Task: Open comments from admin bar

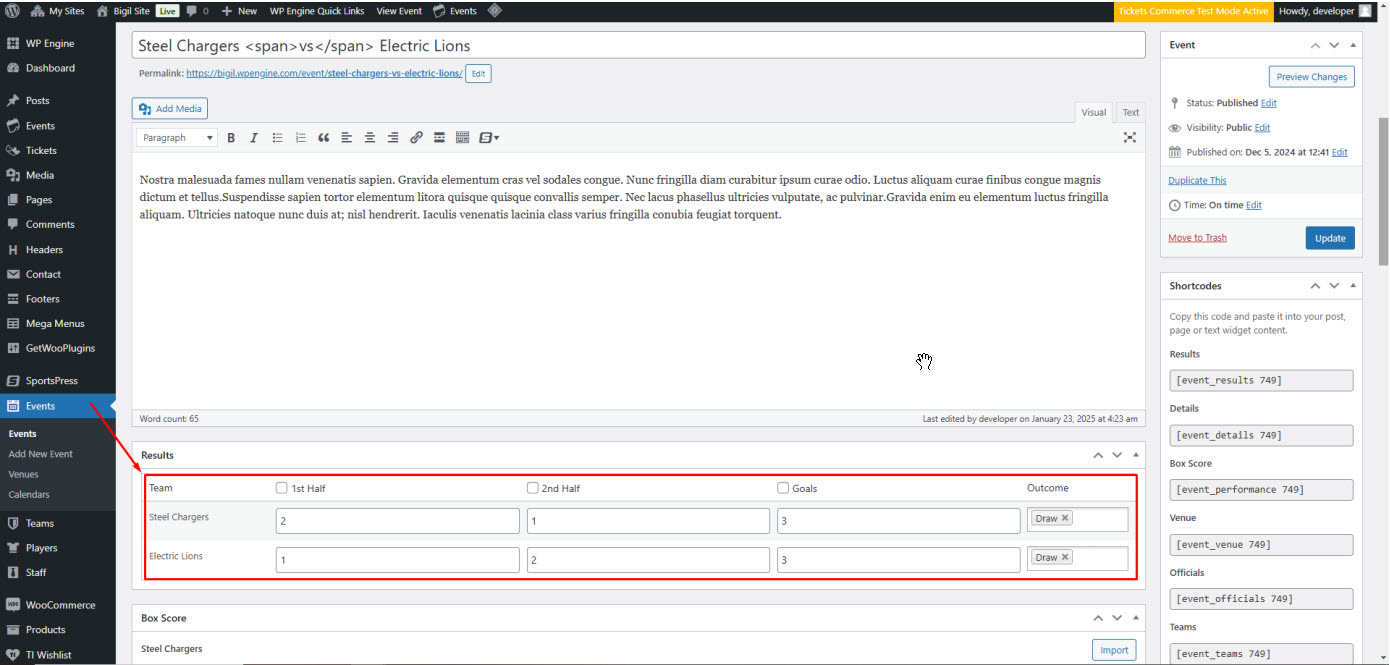Action: [x=197, y=11]
